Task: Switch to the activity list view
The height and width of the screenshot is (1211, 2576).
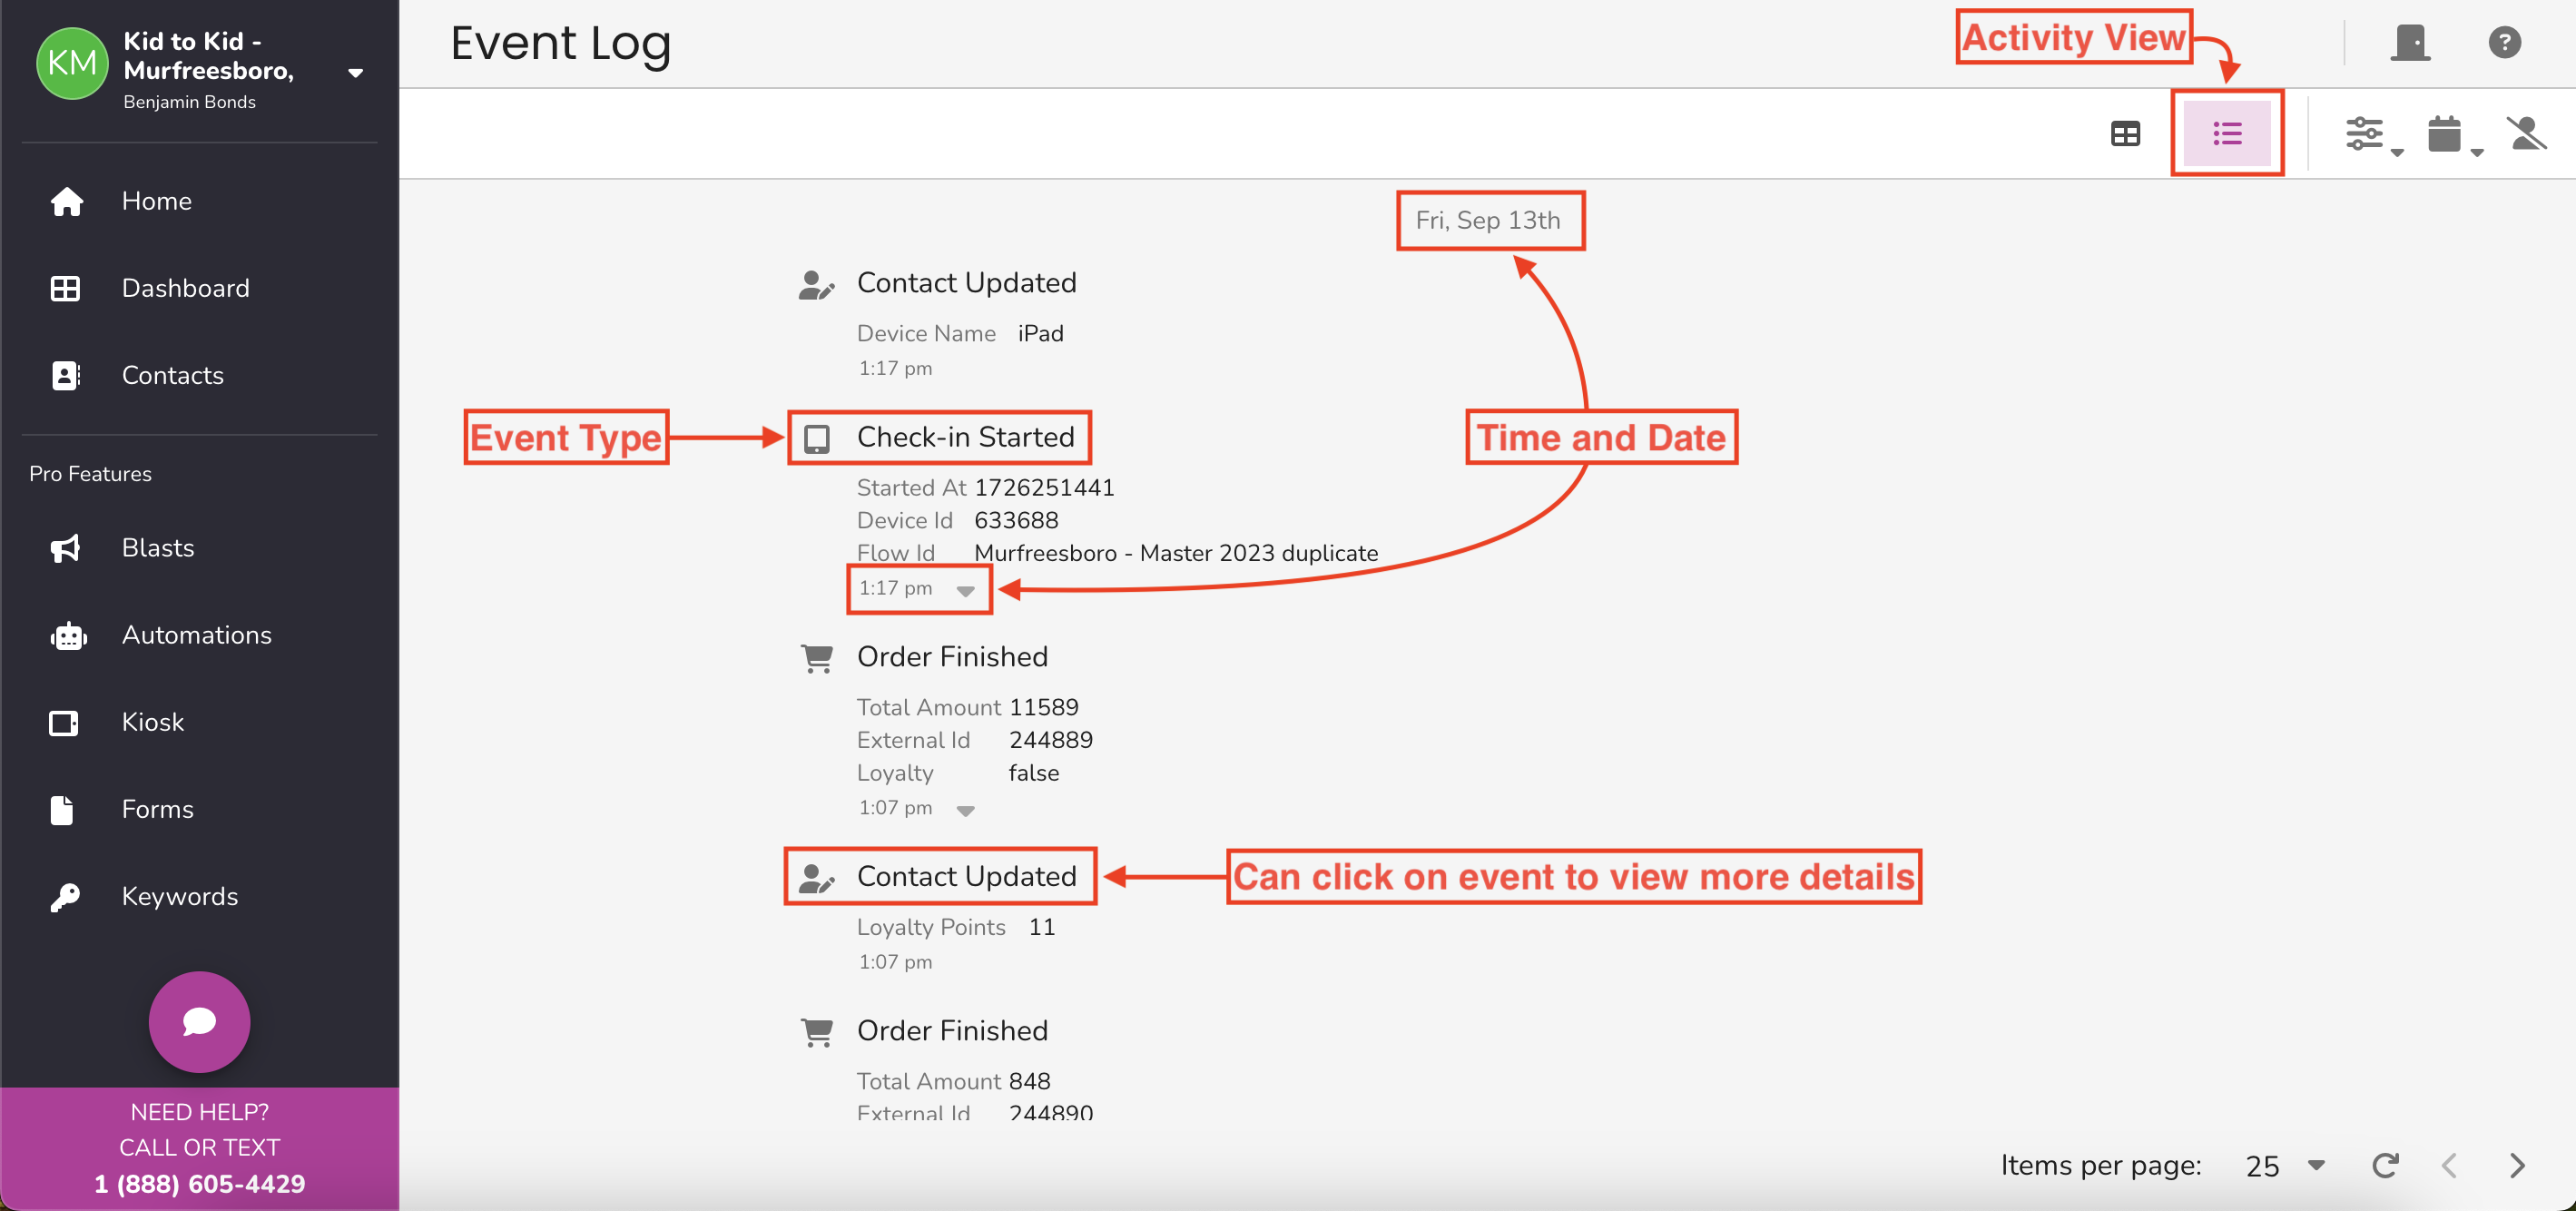Action: [x=2227, y=133]
